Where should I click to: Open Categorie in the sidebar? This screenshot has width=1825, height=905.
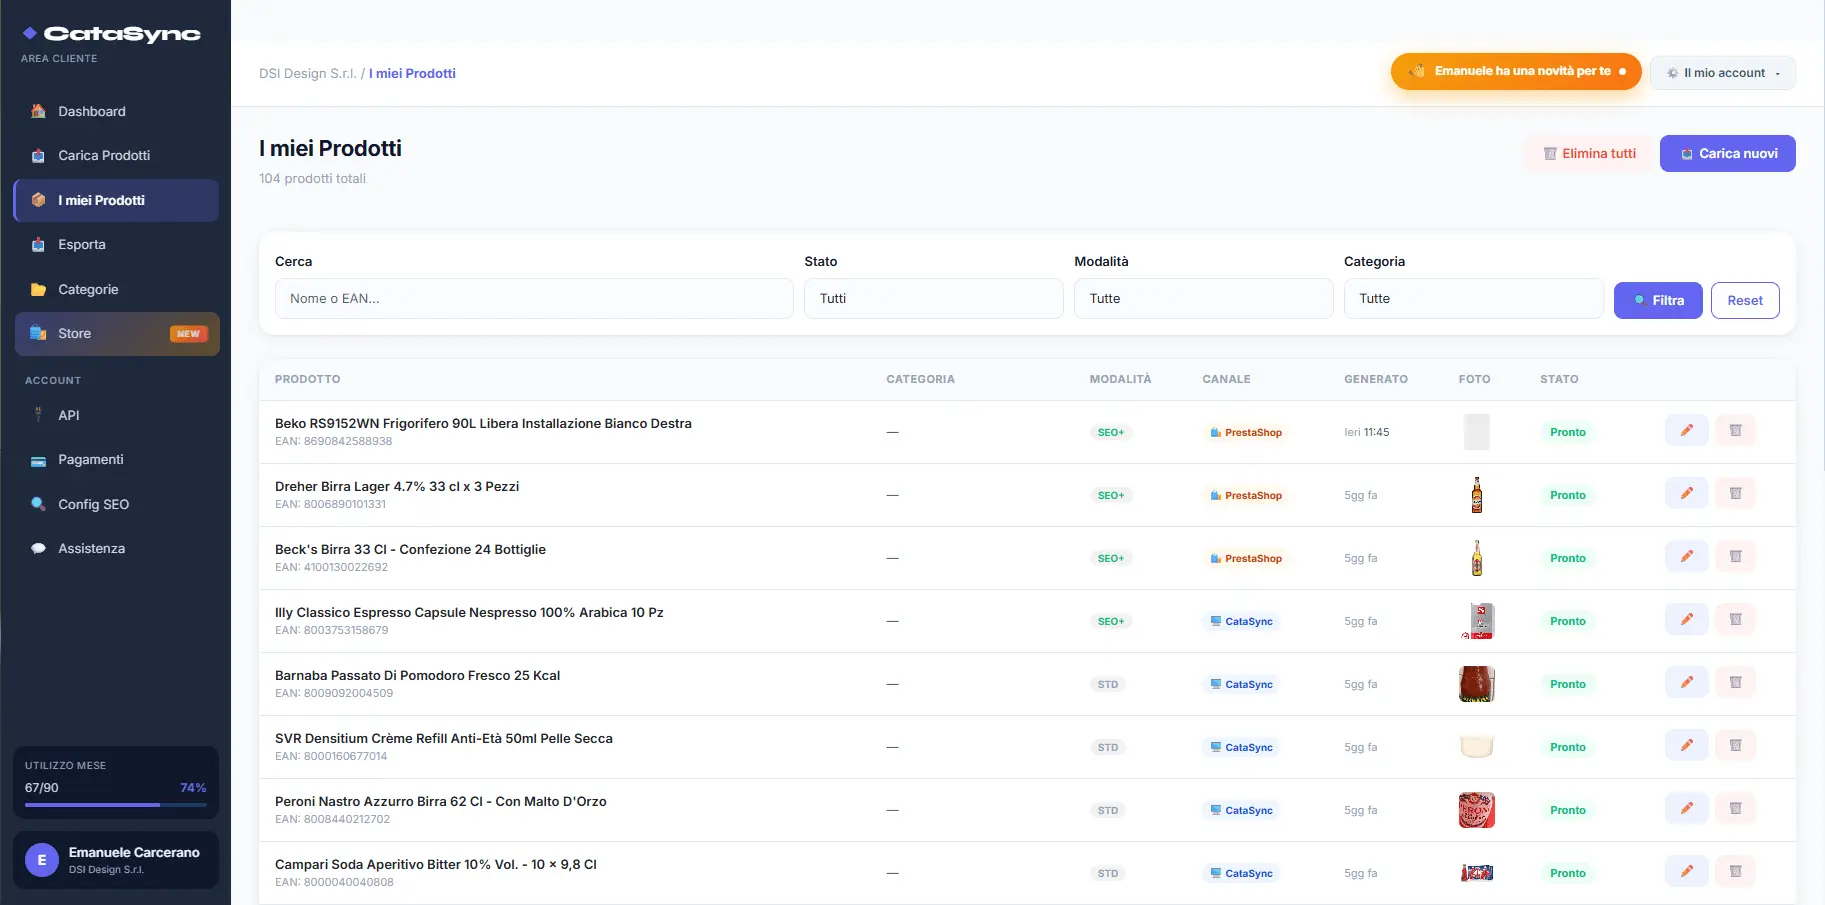click(116, 289)
